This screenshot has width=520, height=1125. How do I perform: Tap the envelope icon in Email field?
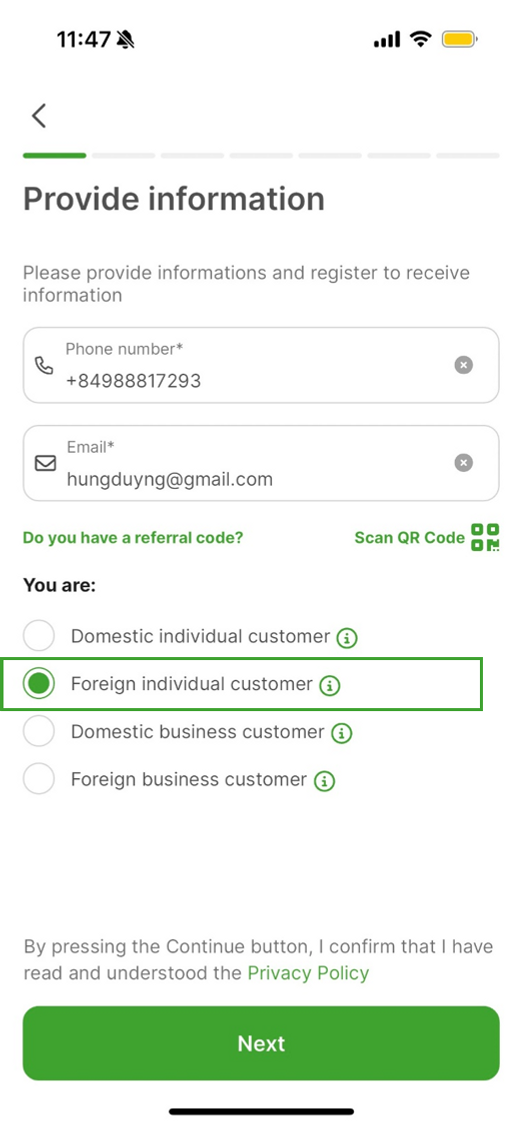(x=45, y=463)
